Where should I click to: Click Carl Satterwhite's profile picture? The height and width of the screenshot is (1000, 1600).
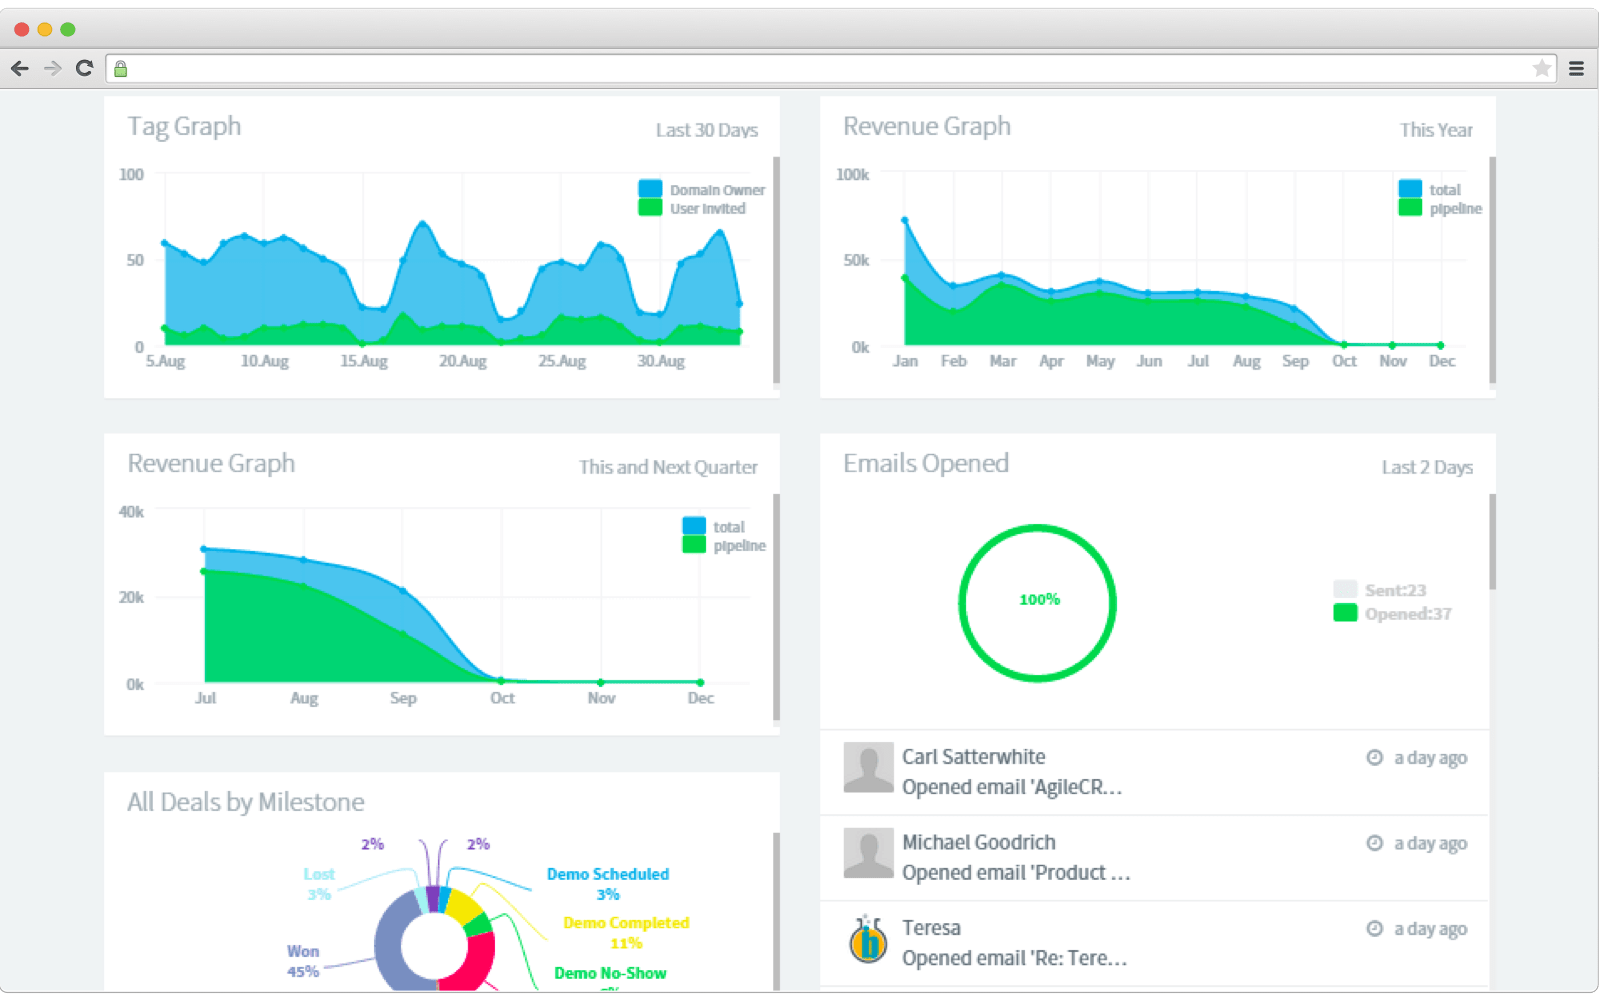[x=868, y=768]
